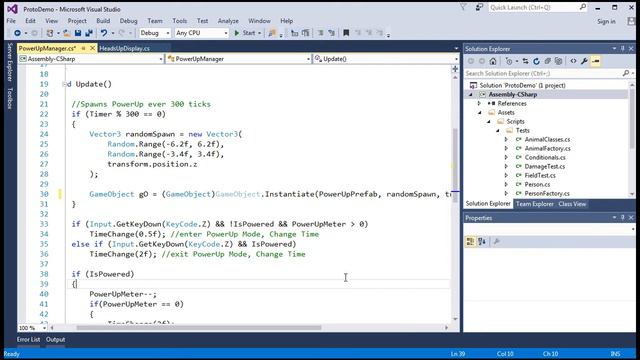The height and width of the screenshot is (360, 640).
Task: Open the Any CPU platform dropdown
Action: [226, 33]
